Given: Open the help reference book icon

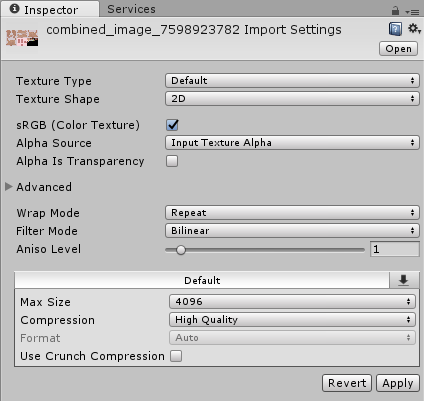Looking at the screenshot, I should tap(395, 29).
